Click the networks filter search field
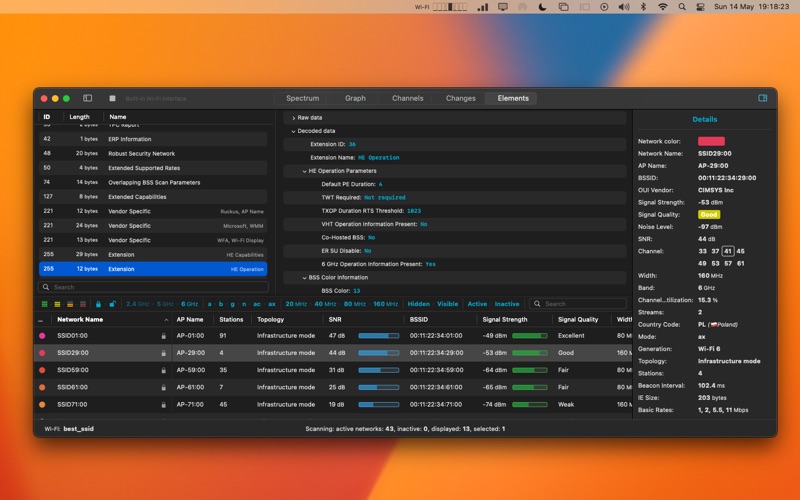 pyautogui.click(x=578, y=304)
